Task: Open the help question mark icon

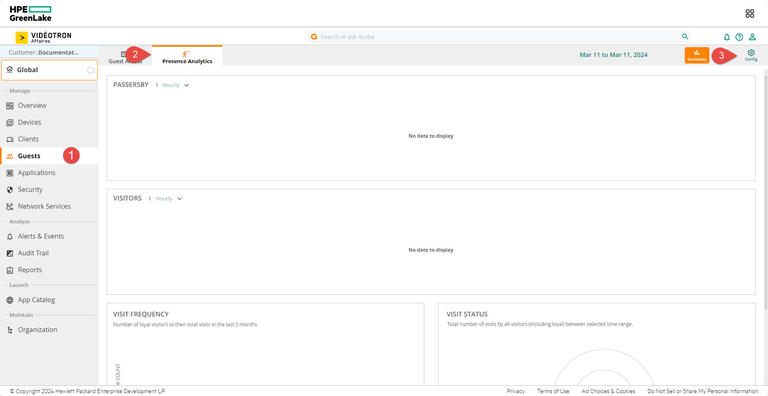Action: click(739, 37)
